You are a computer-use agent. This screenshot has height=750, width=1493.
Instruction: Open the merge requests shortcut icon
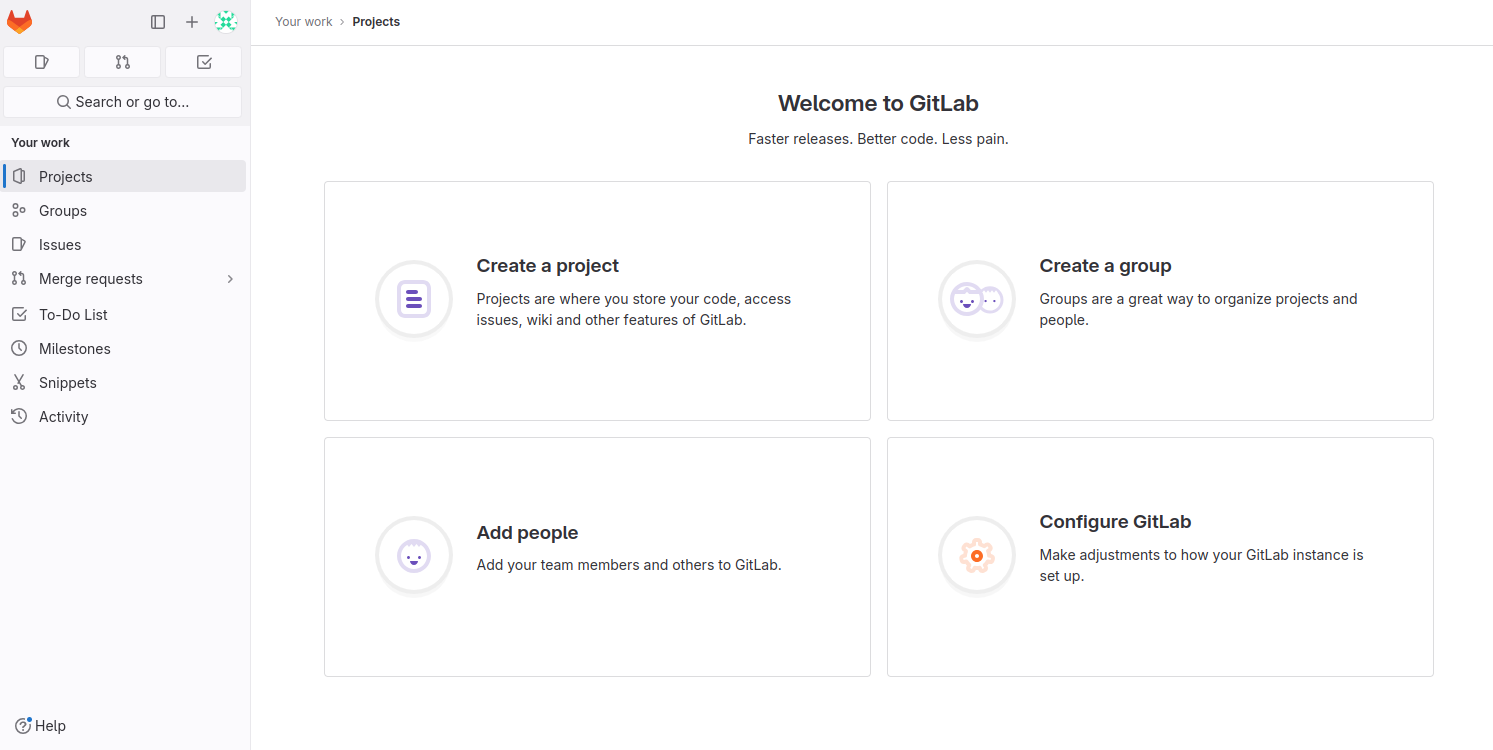[123, 62]
